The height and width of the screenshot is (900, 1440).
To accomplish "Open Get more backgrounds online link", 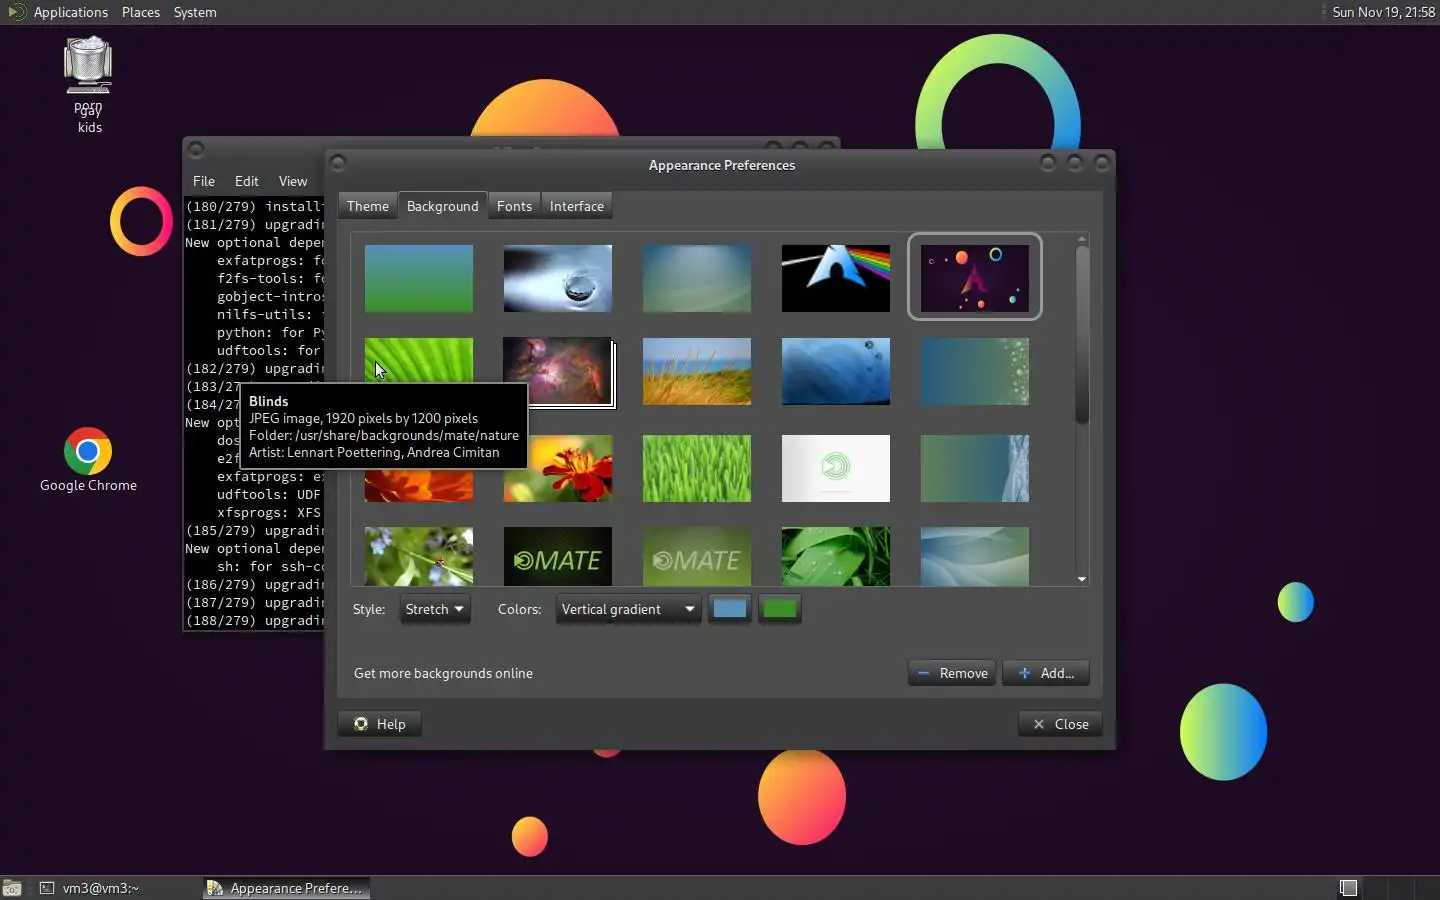I will pos(443,673).
